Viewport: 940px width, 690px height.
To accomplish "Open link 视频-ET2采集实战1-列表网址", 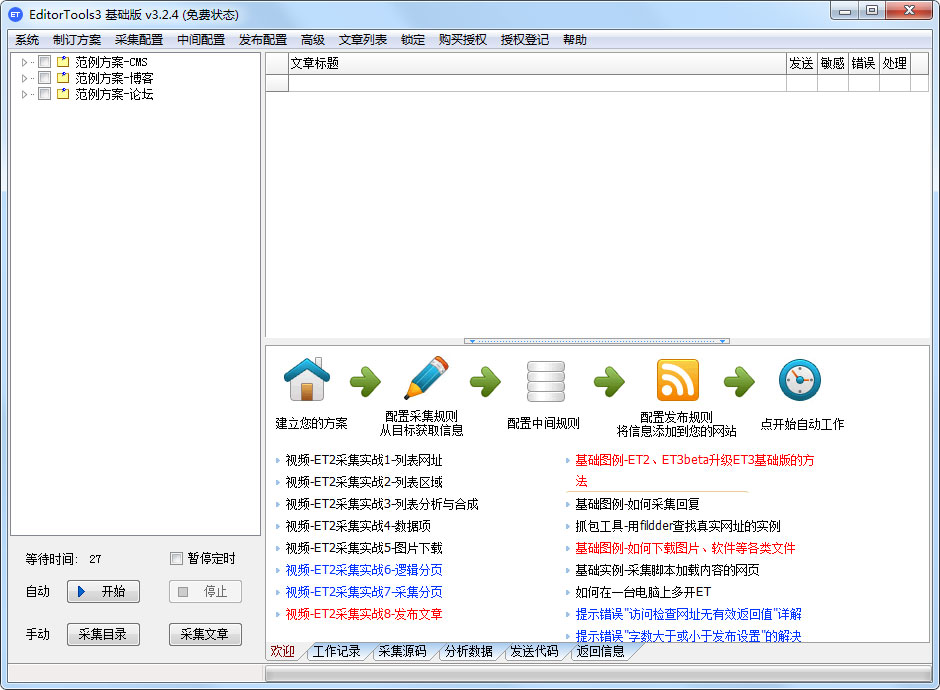I will (x=364, y=460).
